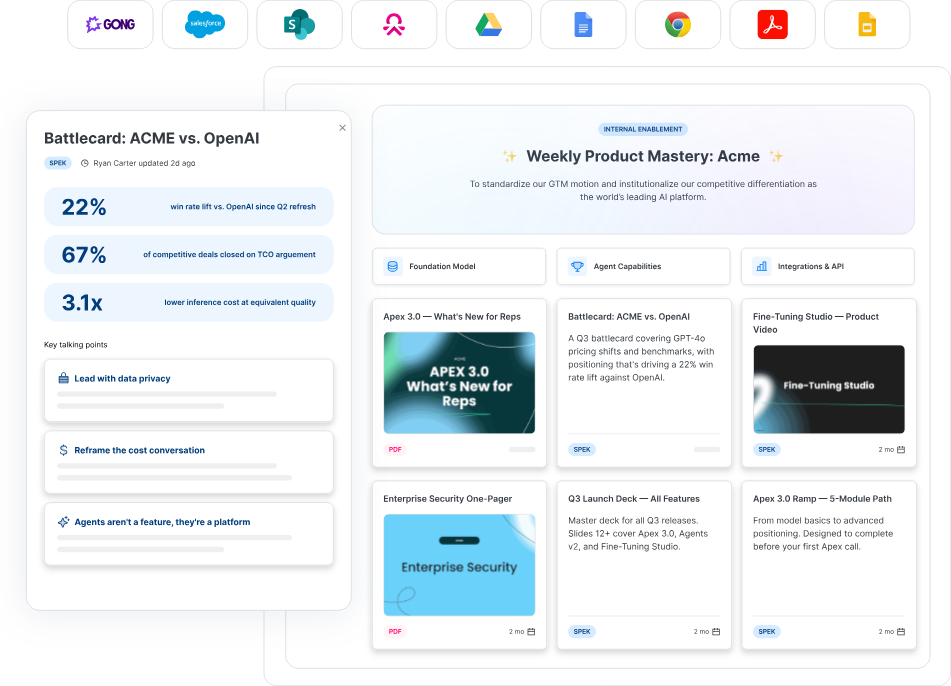Open the Adobe Acrobat PDF tile
Viewport: 951px width, 686px height.
pyautogui.click(x=773, y=24)
